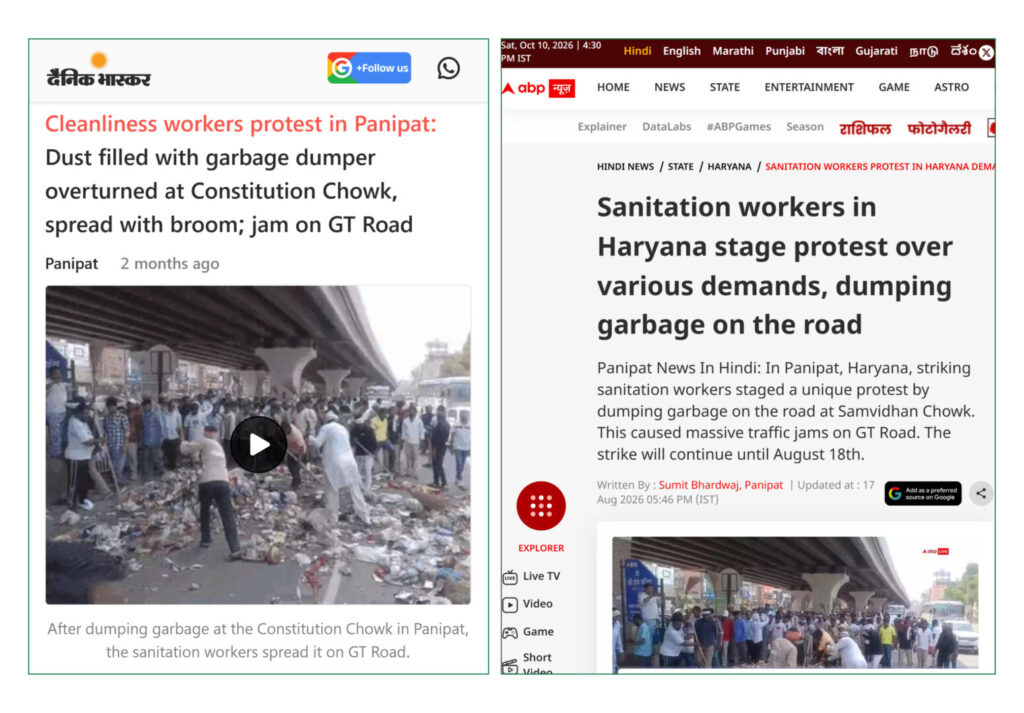
Task: Open Short Video from sidebar
Action: click(x=528, y=663)
